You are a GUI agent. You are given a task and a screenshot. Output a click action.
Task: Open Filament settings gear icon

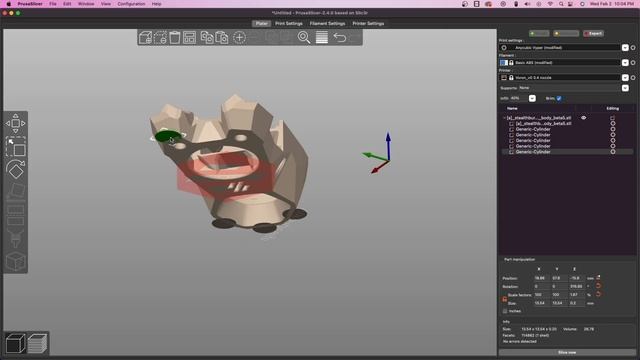[x=633, y=63]
